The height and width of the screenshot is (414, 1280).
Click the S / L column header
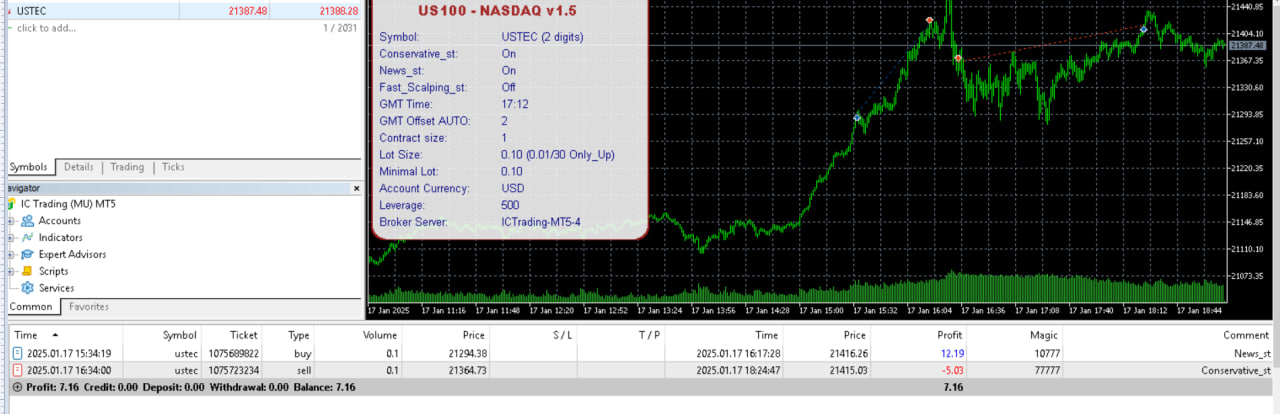(561, 335)
